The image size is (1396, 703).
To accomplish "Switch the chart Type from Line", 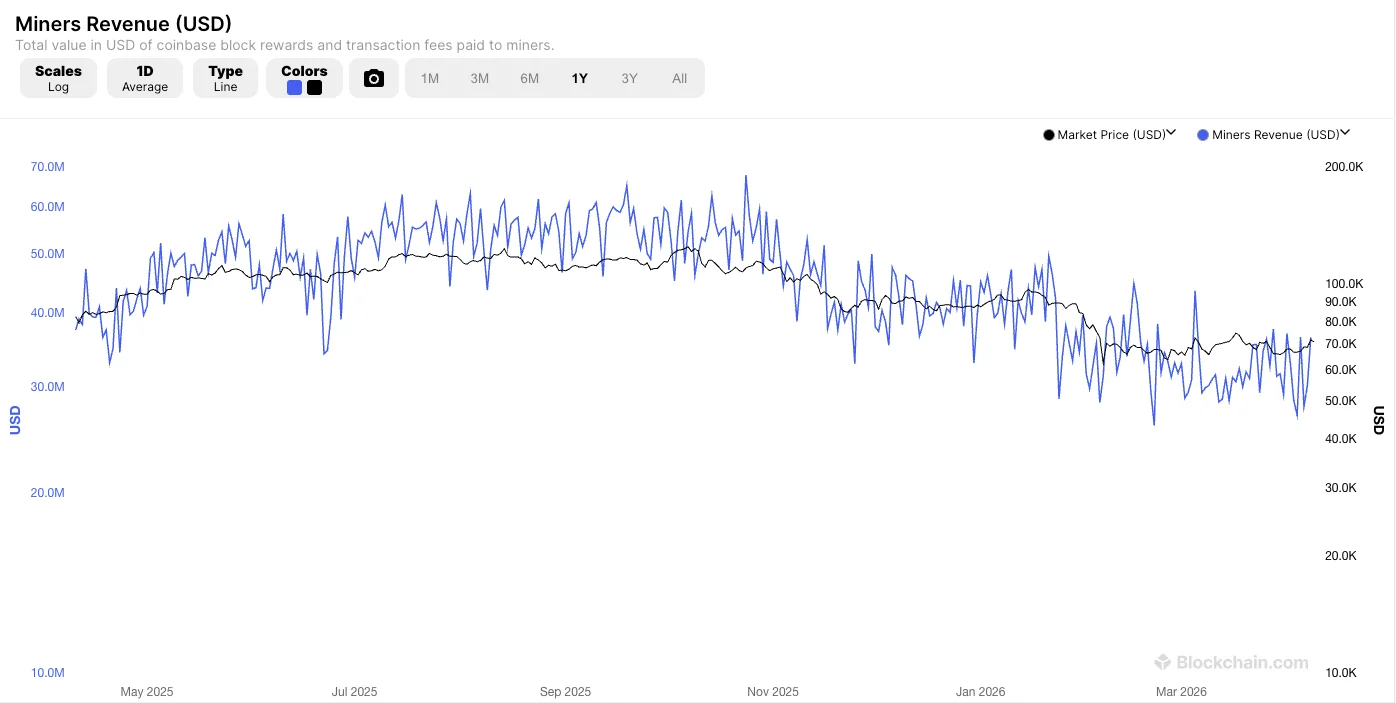I will (225, 78).
